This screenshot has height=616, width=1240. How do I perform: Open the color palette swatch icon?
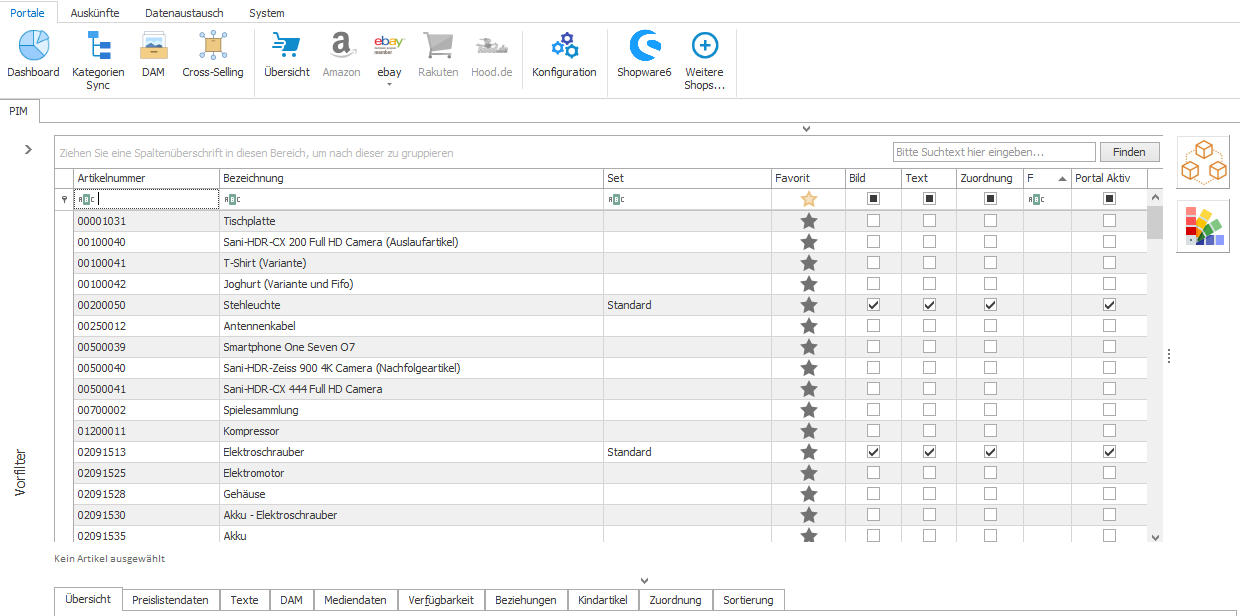click(1203, 226)
